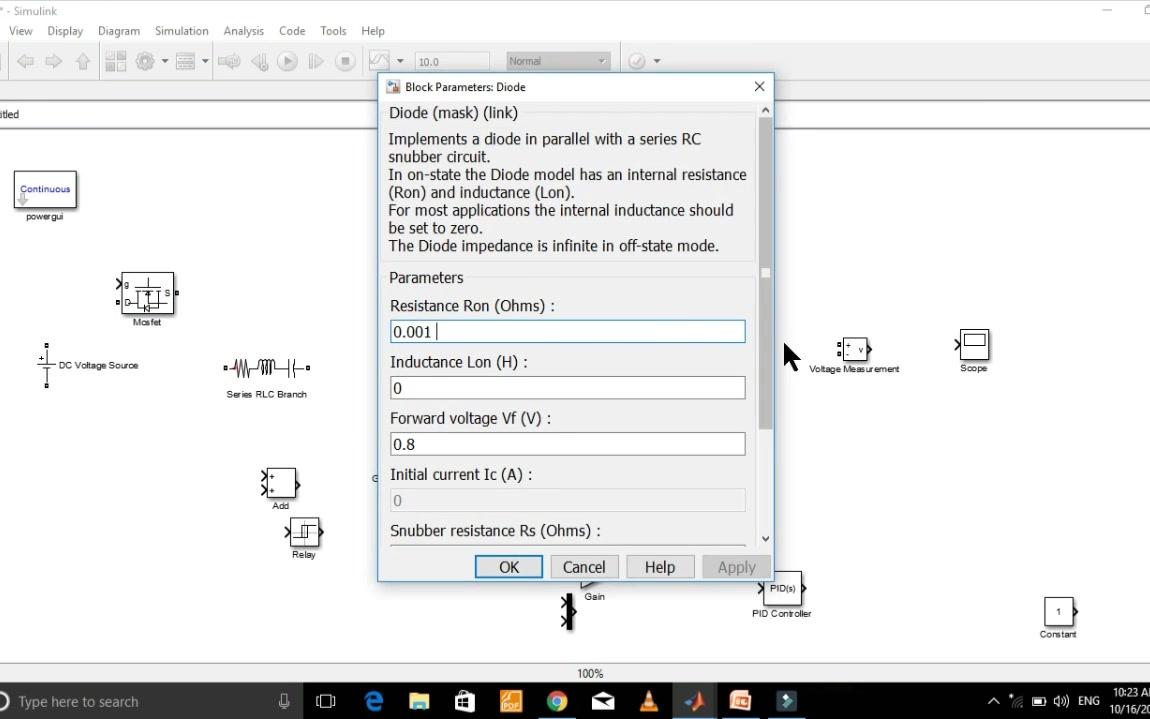The width and height of the screenshot is (1150, 719).
Task: Click the dialog scrollbar up arrow
Action: (765, 110)
